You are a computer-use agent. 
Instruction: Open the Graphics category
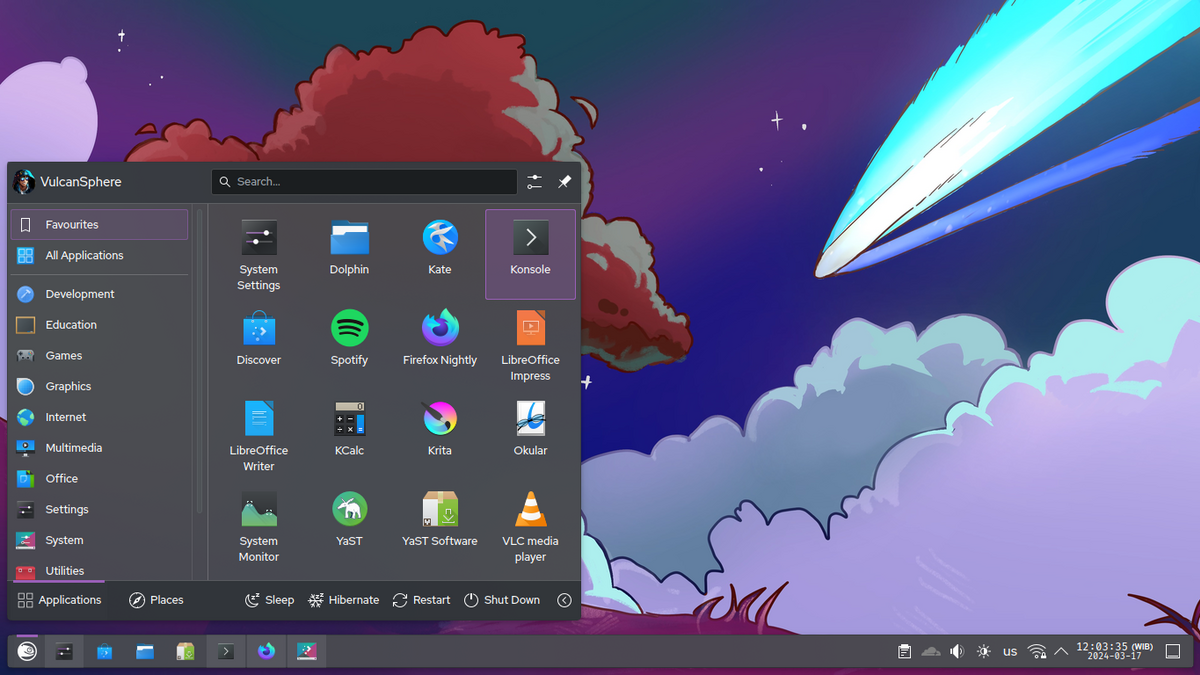[99, 386]
